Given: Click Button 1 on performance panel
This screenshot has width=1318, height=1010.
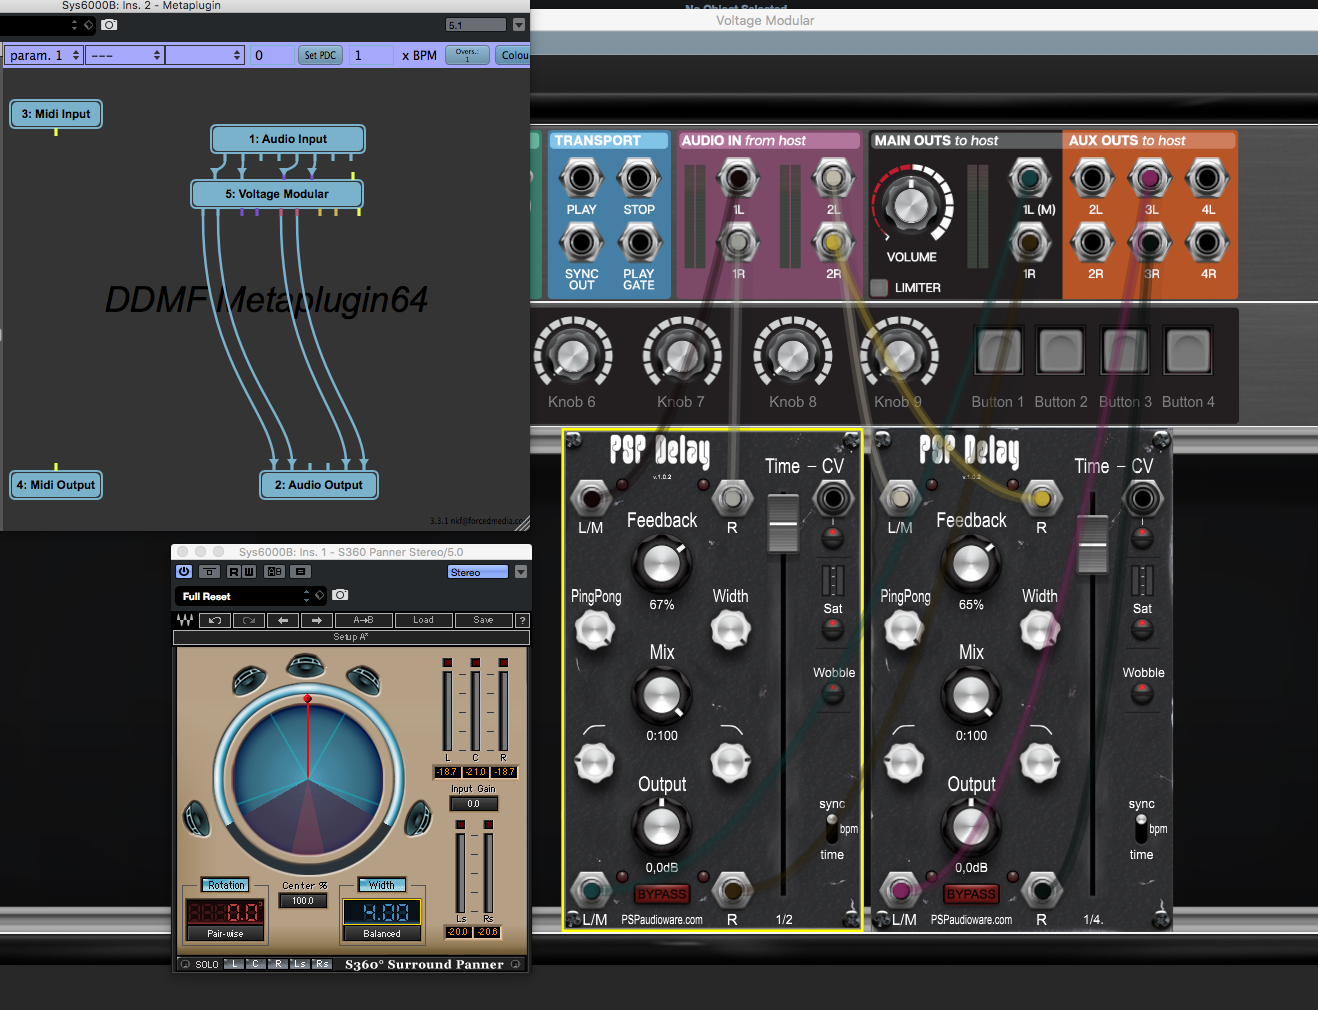Looking at the screenshot, I should click(x=999, y=351).
